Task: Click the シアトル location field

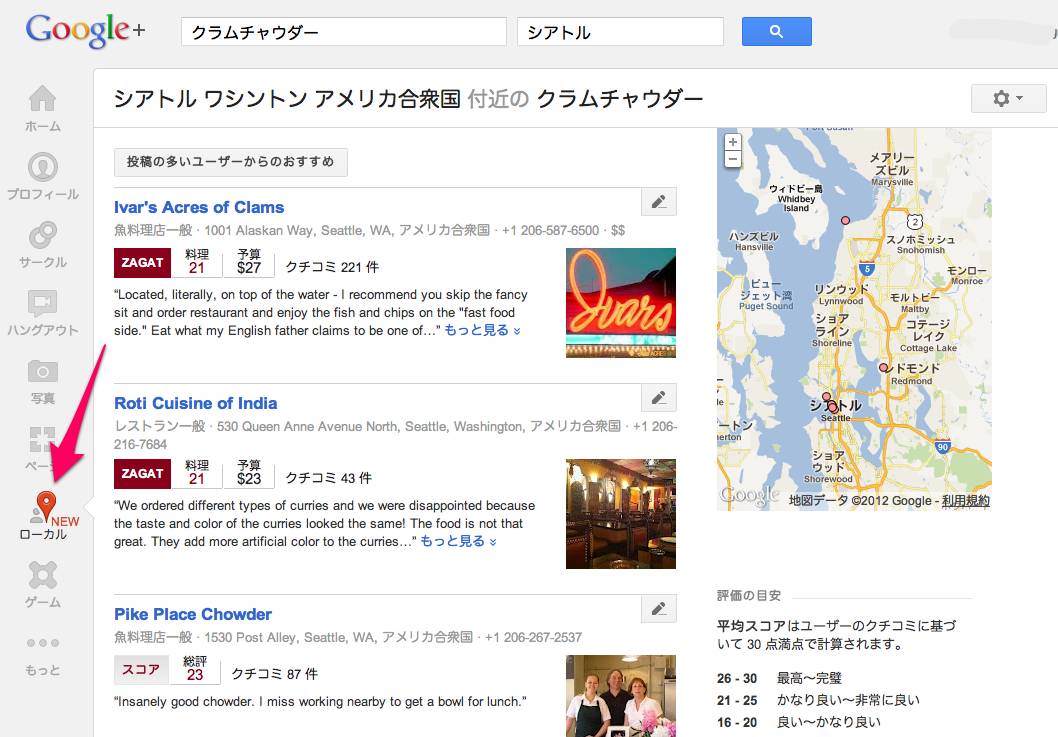Action: coord(620,32)
